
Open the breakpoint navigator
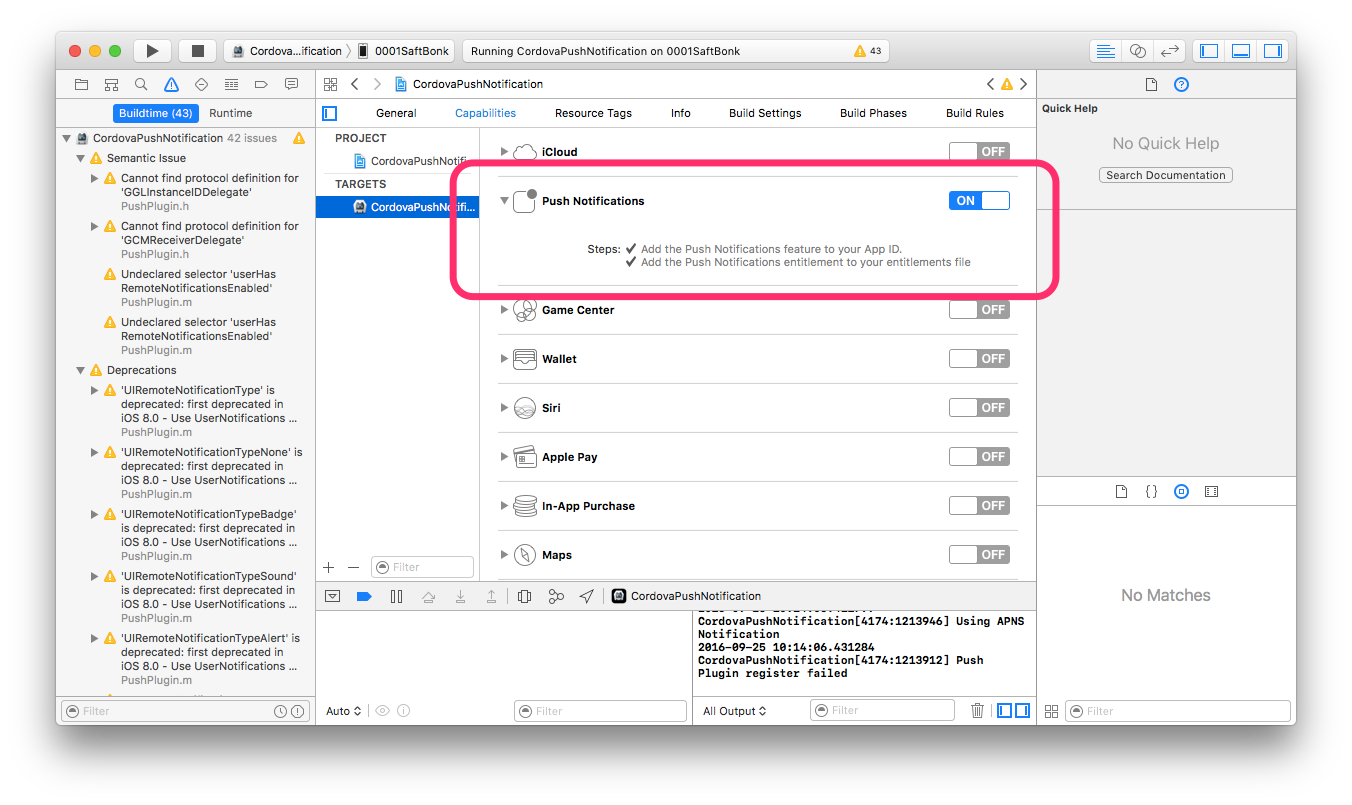point(261,84)
